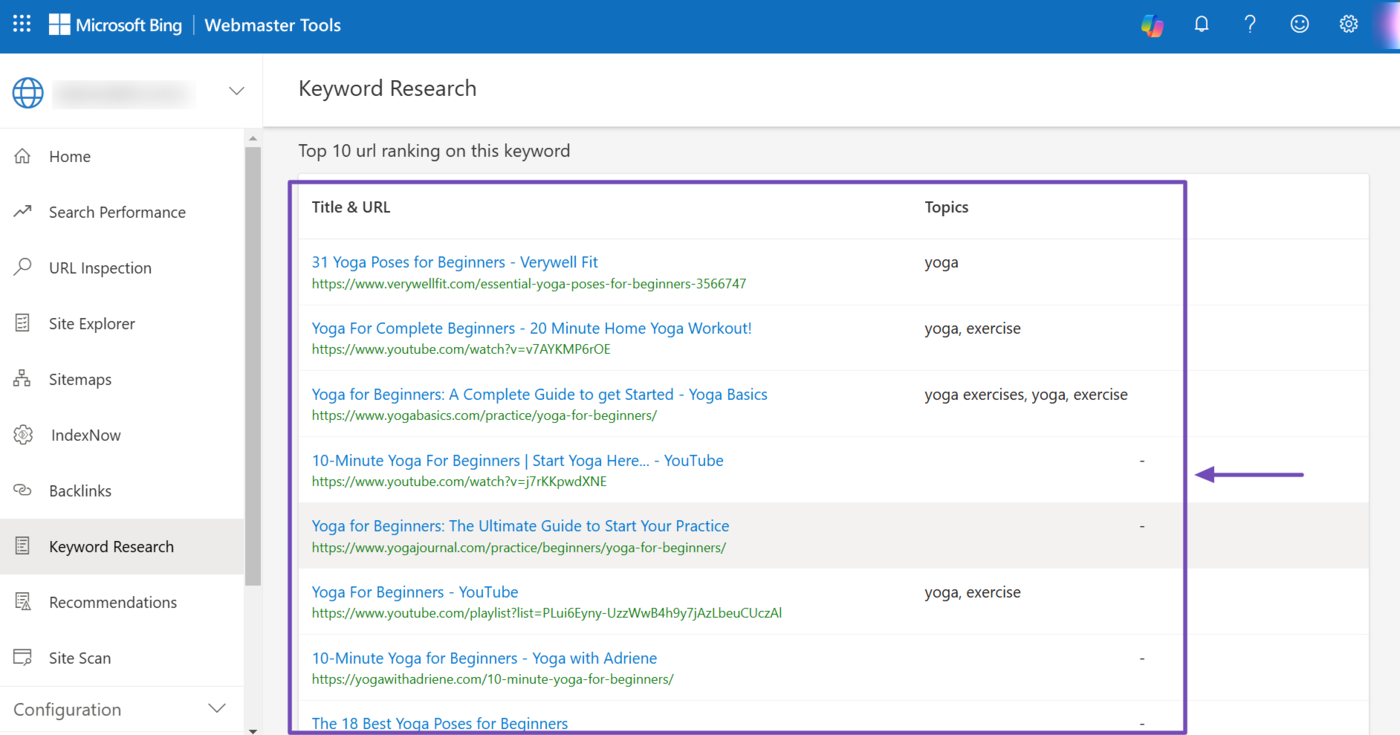This screenshot has height=735, width=1400.
Task: Open the Copilot icon in header
Action: click(1152, 25)
